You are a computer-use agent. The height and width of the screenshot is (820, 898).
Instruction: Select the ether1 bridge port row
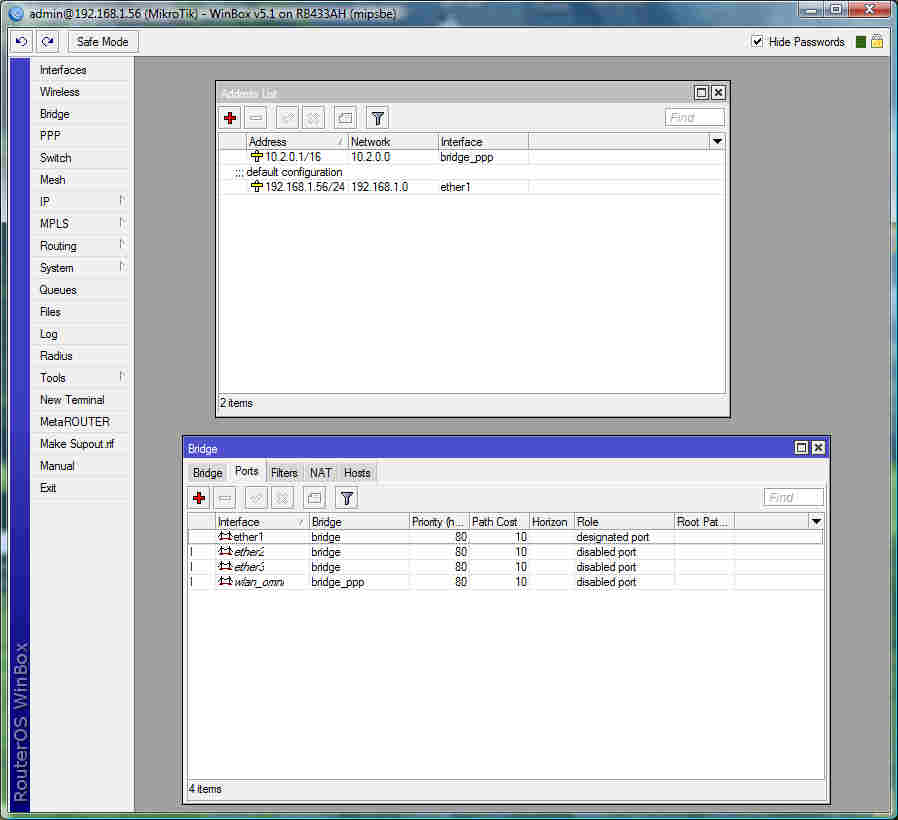[506, 537]
